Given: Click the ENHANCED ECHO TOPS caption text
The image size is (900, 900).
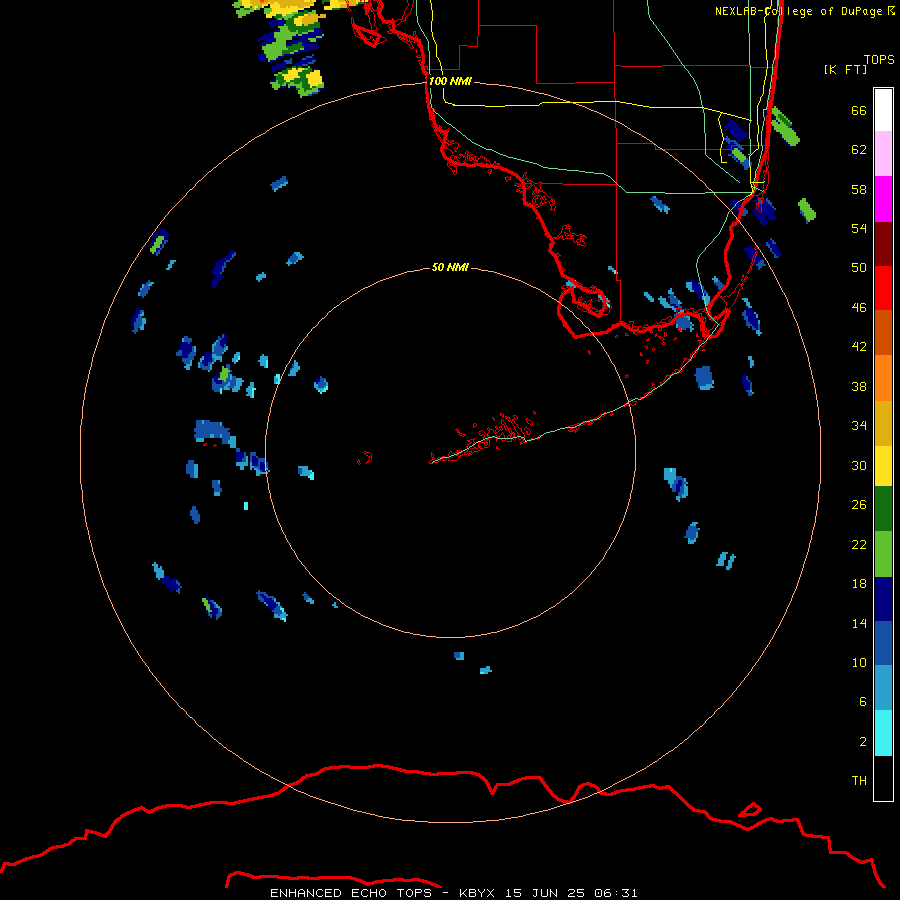Looking at the screenshot, I should (x=351, y=893).
